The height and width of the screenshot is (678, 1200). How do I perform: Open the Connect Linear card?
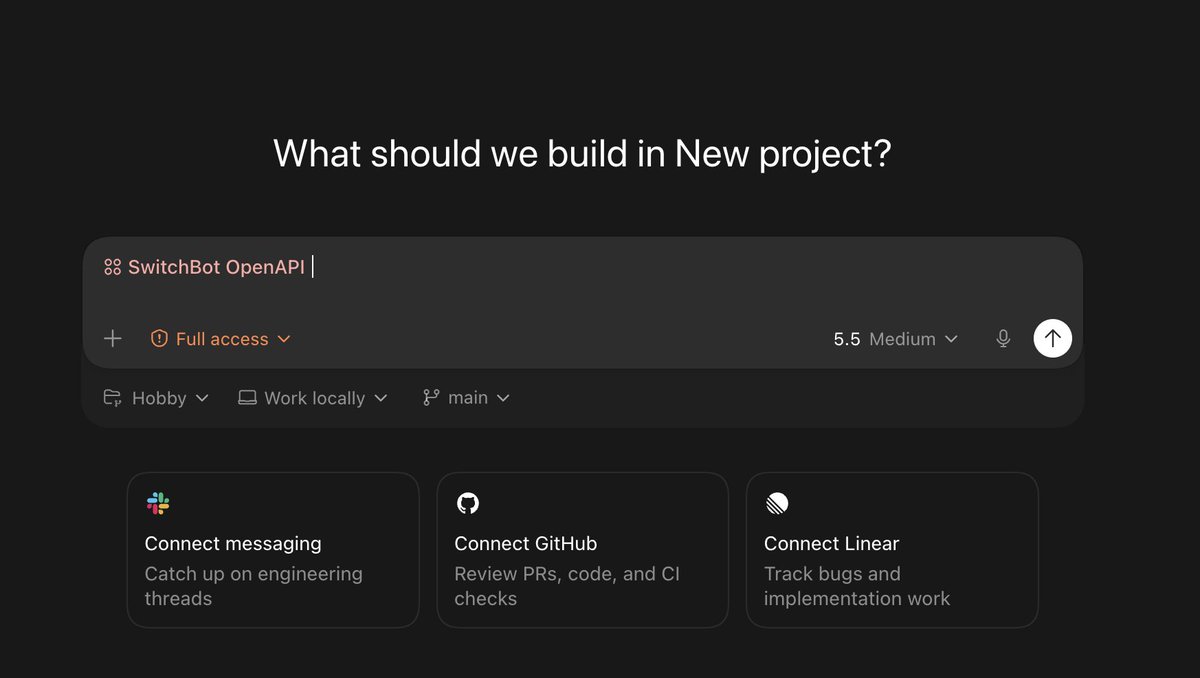coord(892,550)
